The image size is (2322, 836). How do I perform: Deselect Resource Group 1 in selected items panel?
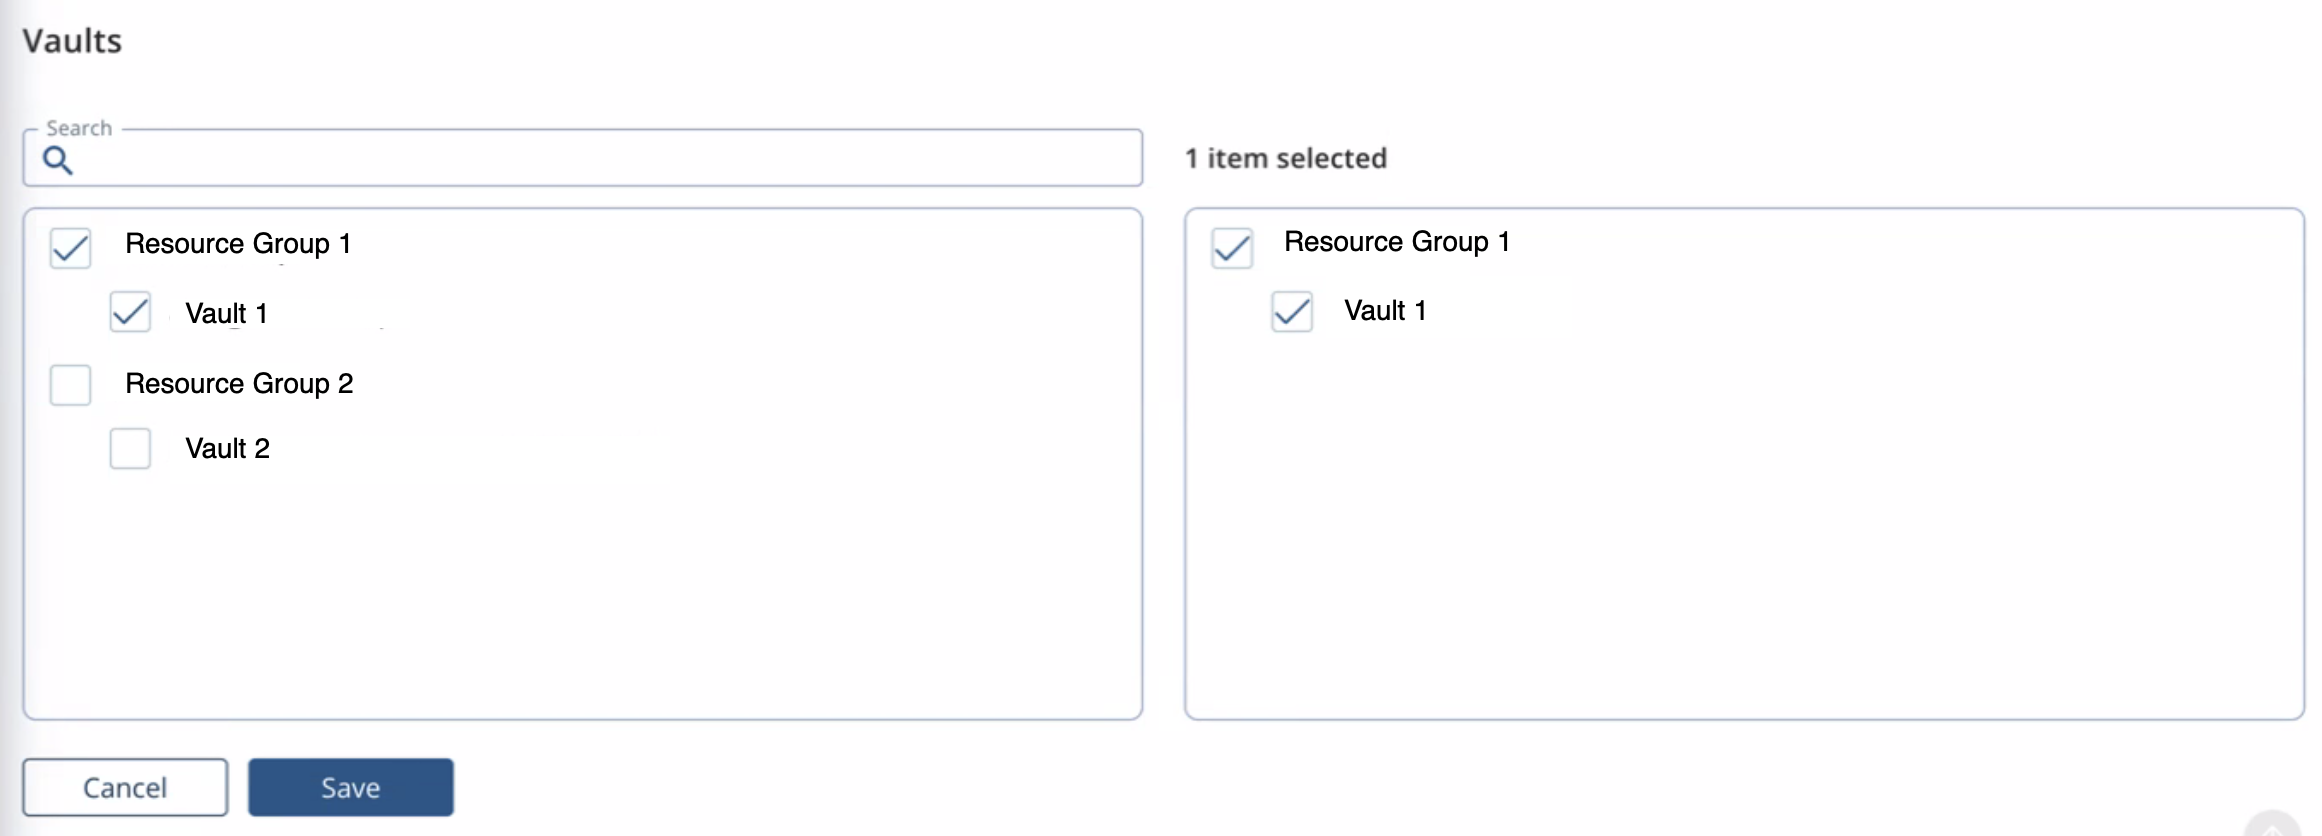pyautogui.click(x=1231, y=249)
